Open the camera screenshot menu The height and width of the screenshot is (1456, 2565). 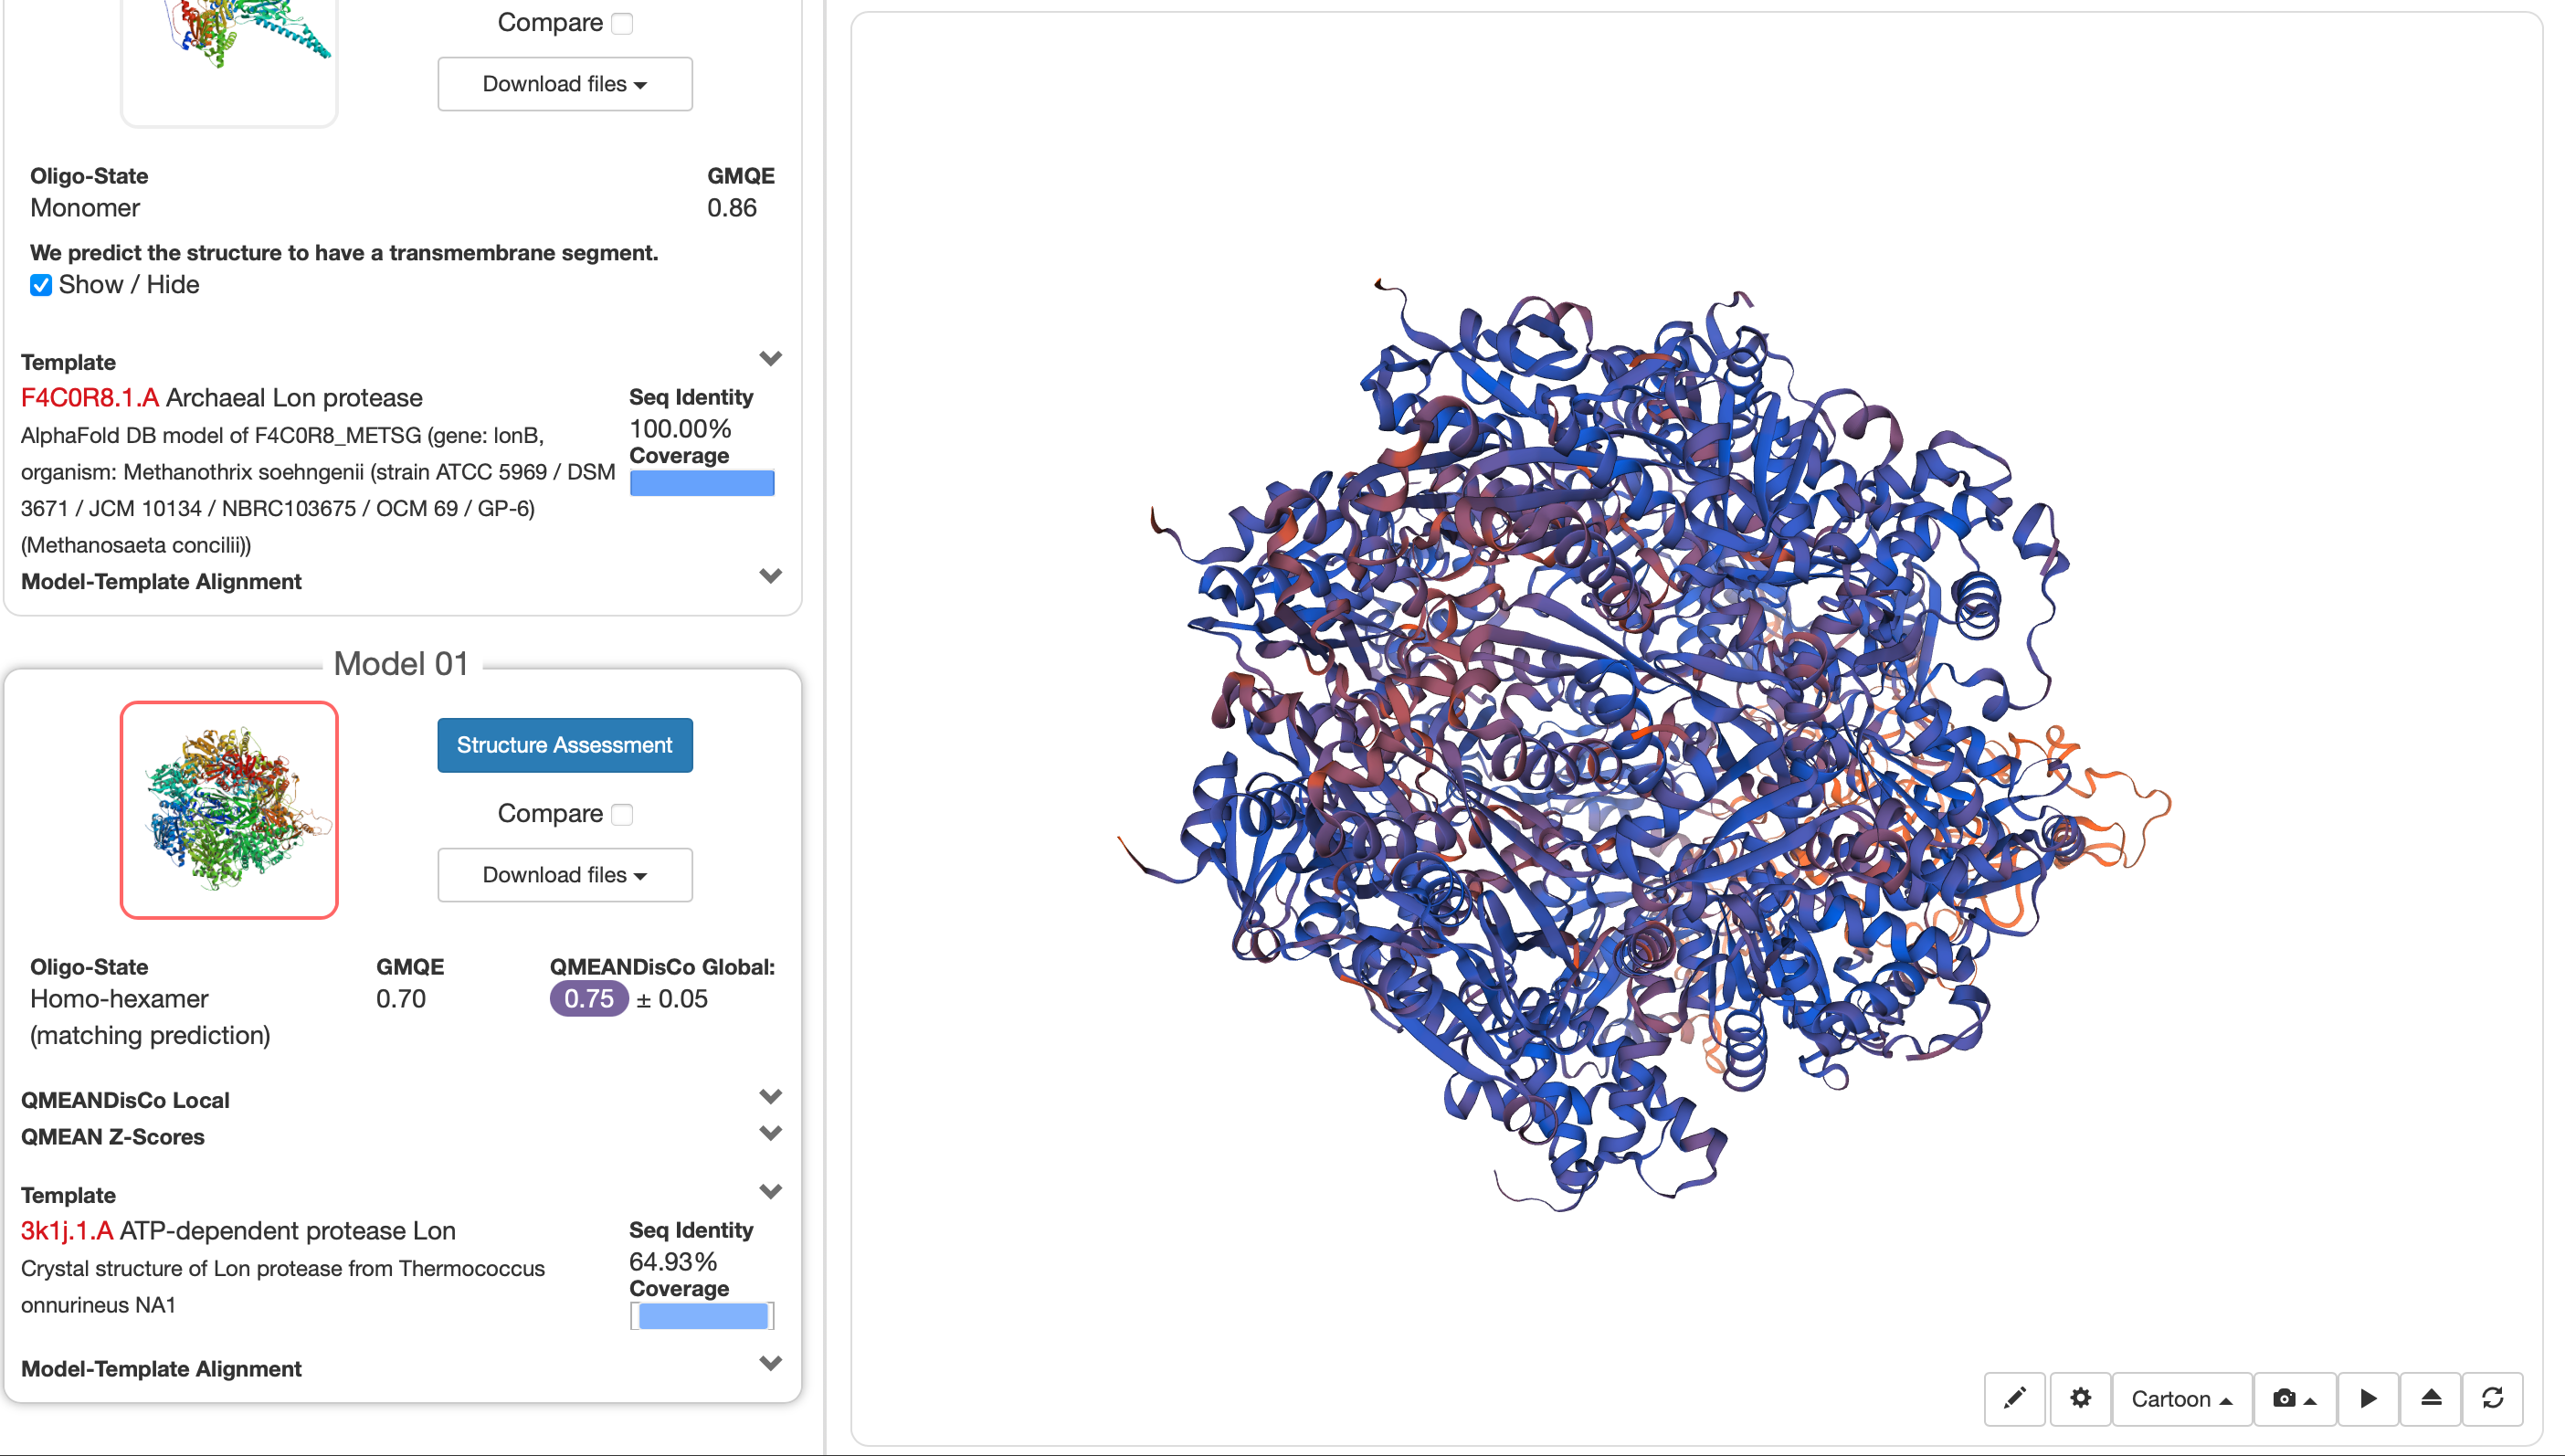[2295, 1398]
